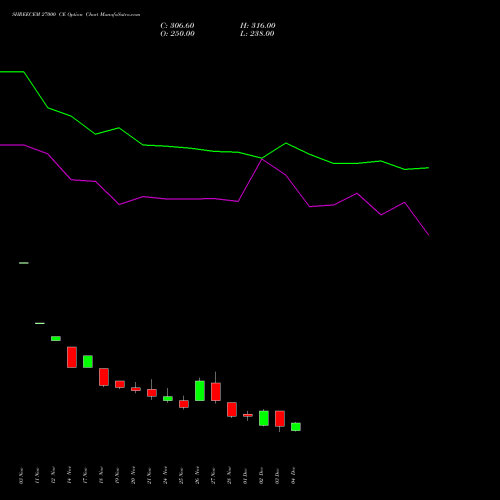Screen dimensions: 500x500
Task: Click the 17 Nov date label
Action: coord(85,476)
